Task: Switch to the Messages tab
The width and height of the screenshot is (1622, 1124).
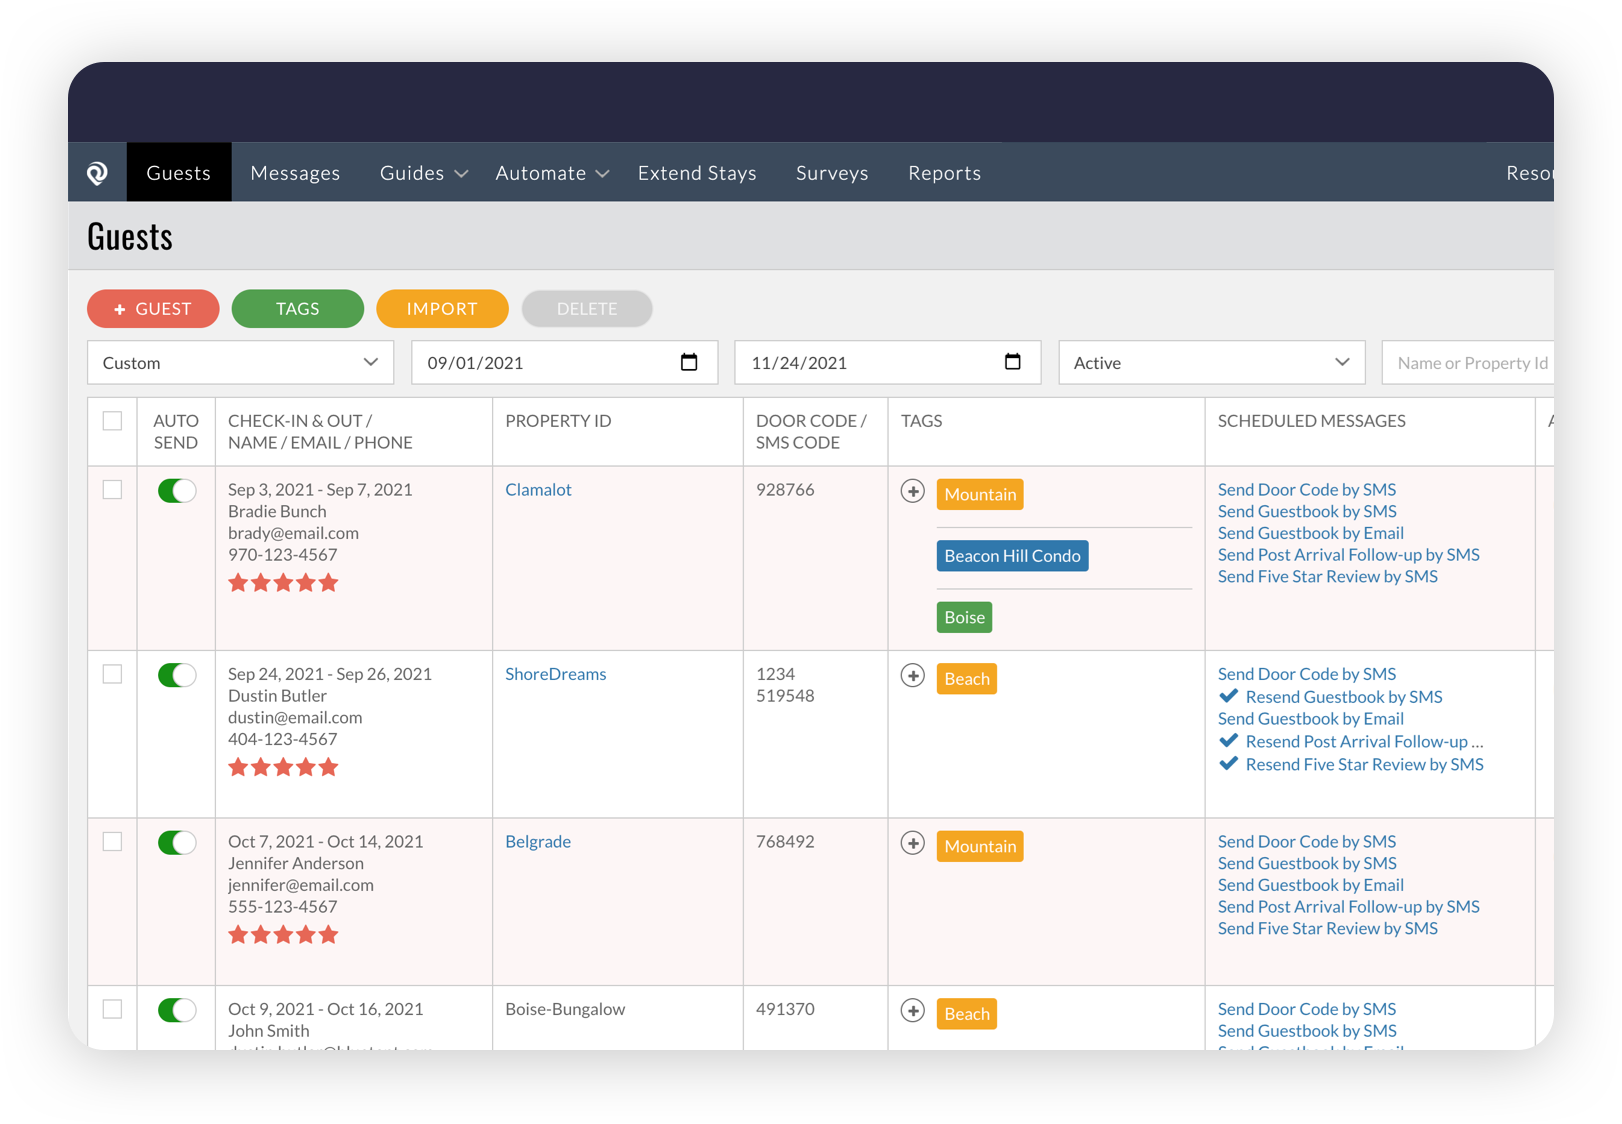Action: 295,173
